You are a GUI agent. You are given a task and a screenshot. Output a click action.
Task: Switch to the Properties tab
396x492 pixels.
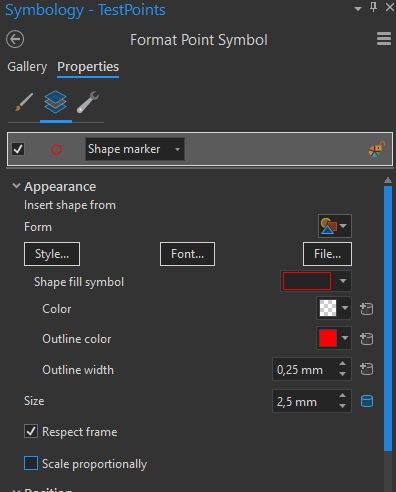(x=88, y=67)
